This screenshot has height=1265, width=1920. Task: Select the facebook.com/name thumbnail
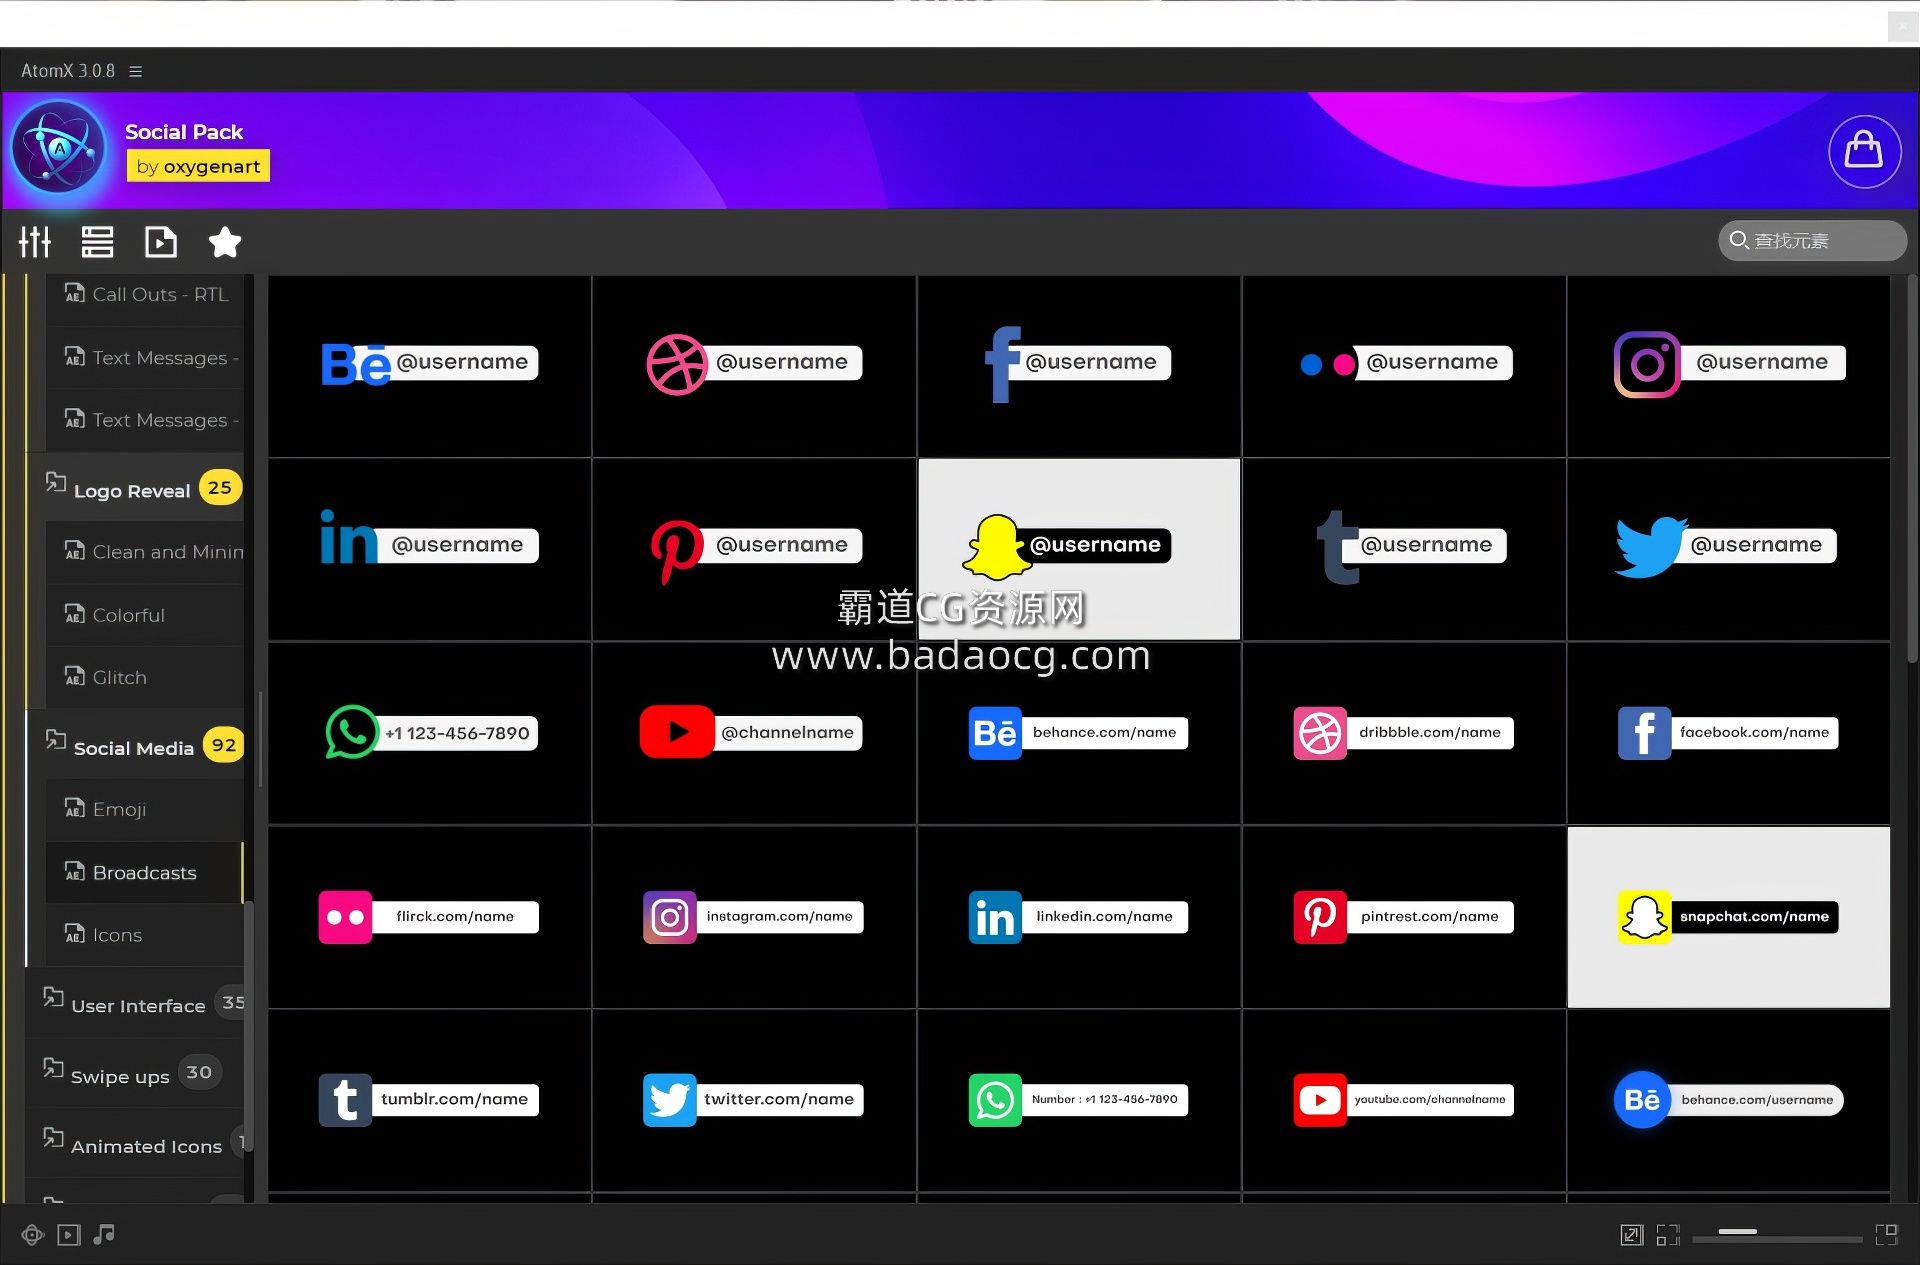[x=1729, y=733]
